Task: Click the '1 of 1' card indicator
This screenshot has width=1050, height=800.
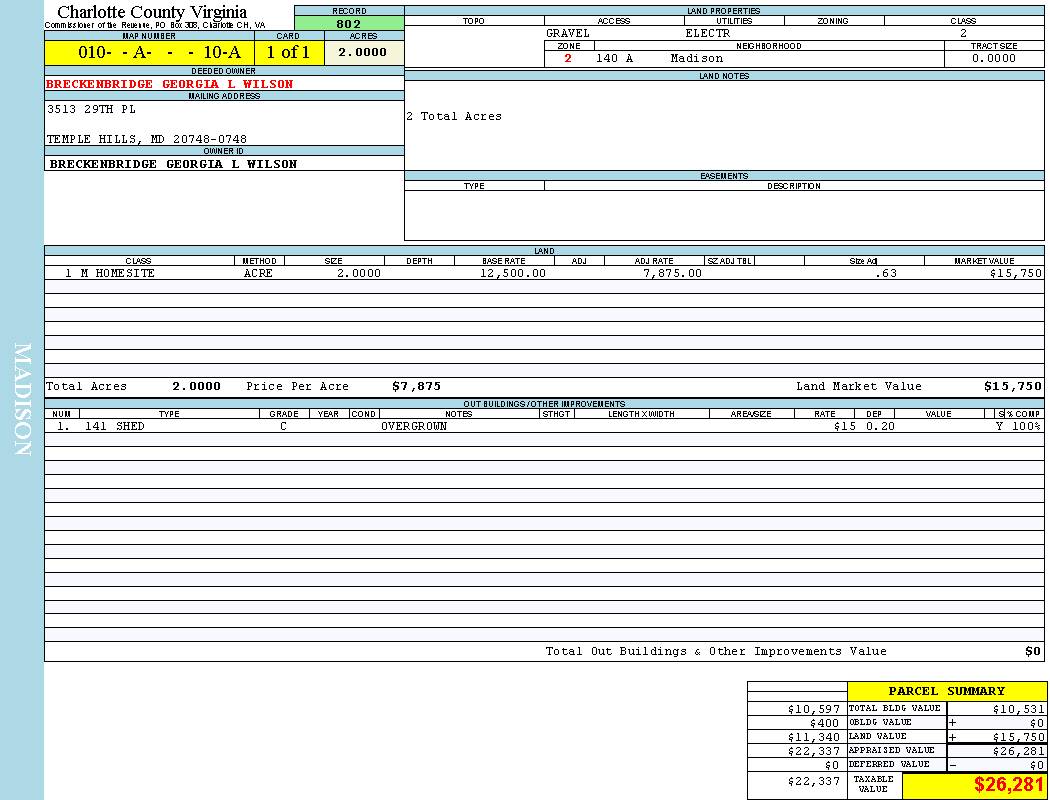Action: (288, 52)
